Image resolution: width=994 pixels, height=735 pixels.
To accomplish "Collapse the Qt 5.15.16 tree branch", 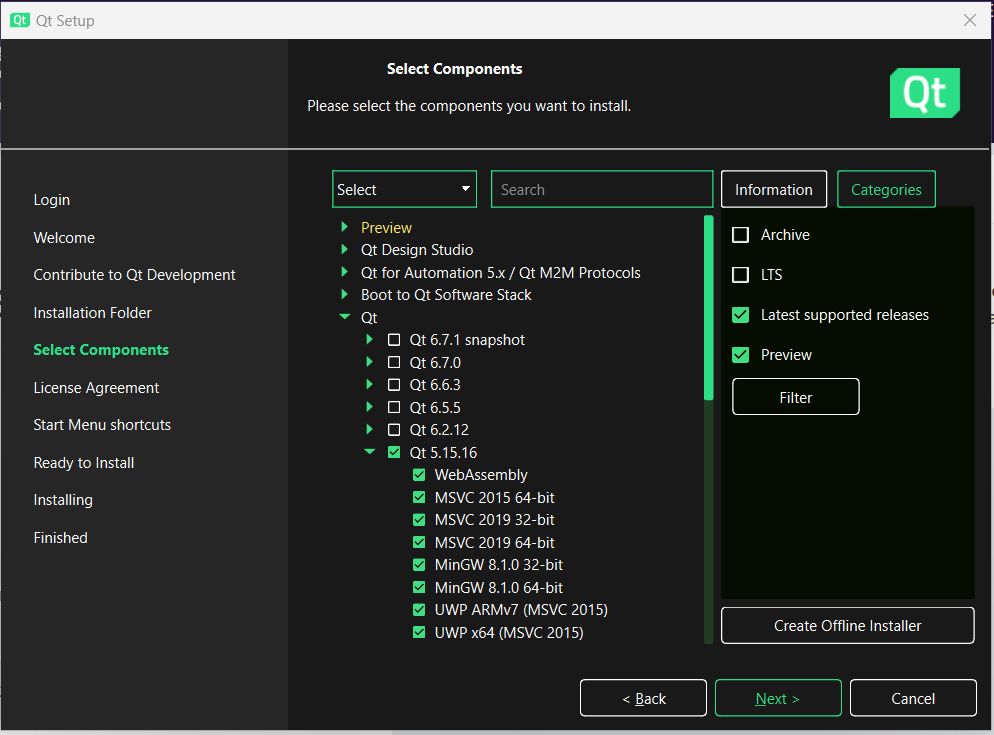I will (x=369, y=452).
